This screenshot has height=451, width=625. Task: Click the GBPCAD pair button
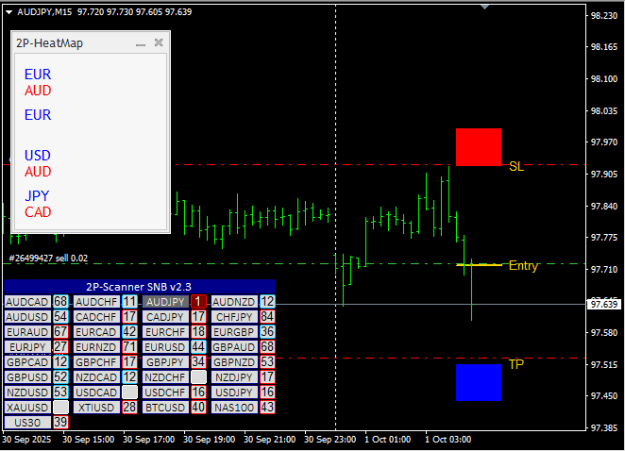[27, 362]
